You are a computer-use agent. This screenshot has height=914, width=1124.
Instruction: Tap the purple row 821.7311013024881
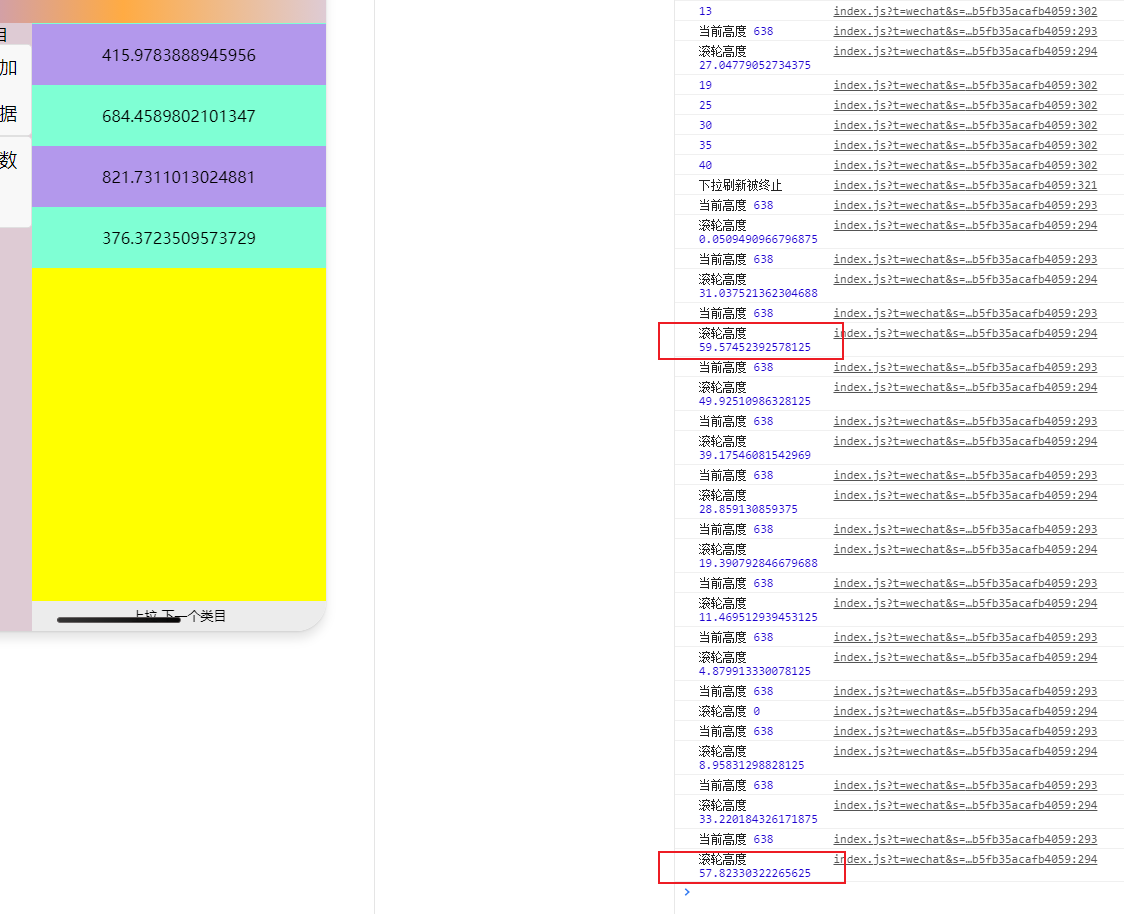click(x=178, y=177)
